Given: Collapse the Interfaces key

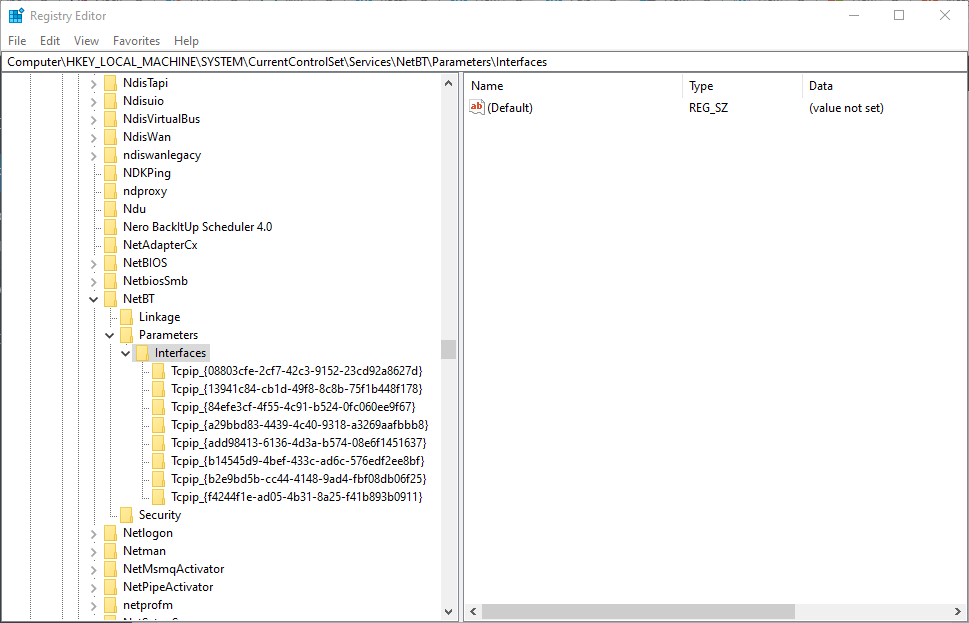Looking at the screenshot, I should [x=125, y=353].
